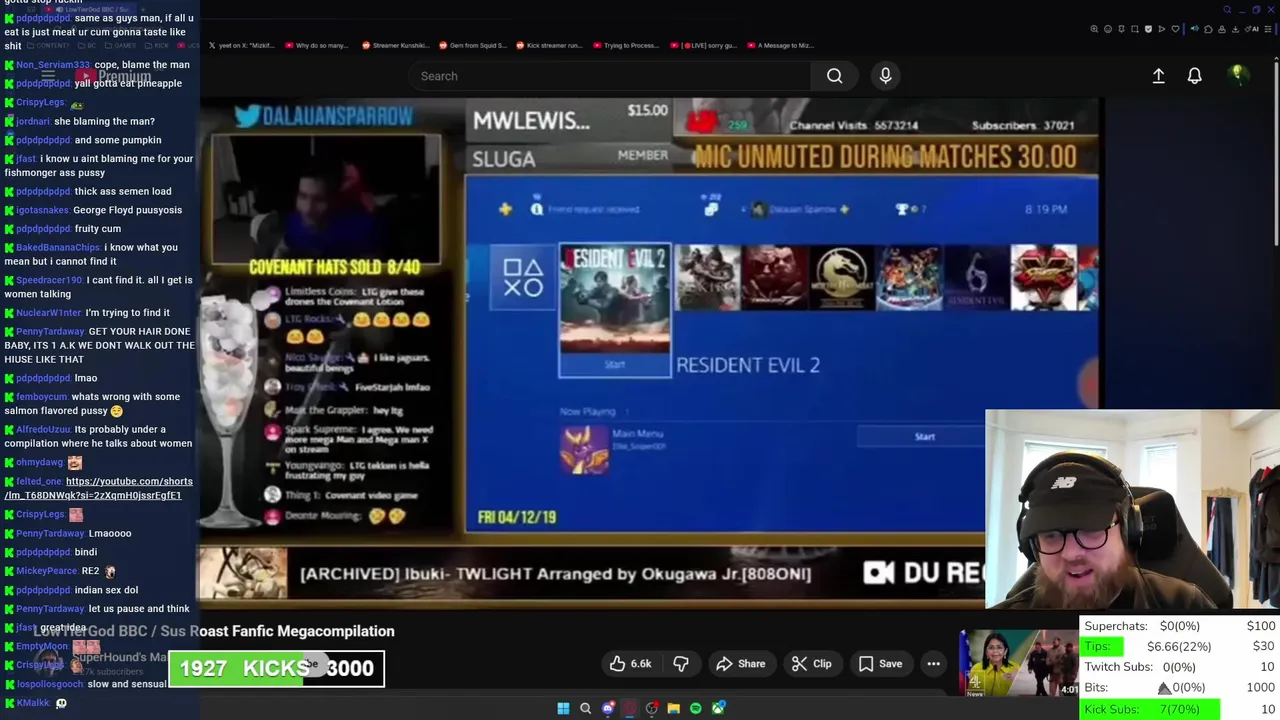Click the recommended Channel 4 News video thumbnail

(1019, 663)
